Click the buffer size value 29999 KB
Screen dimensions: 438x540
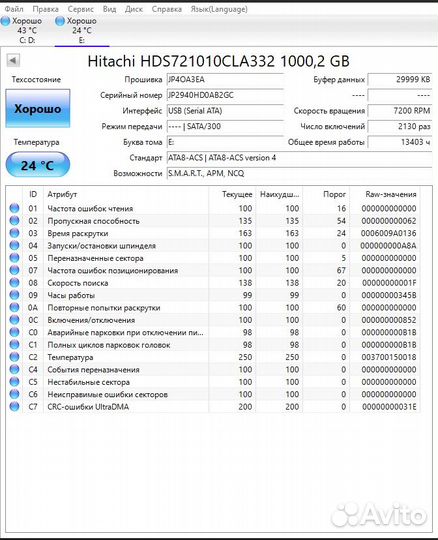point(399,80)
